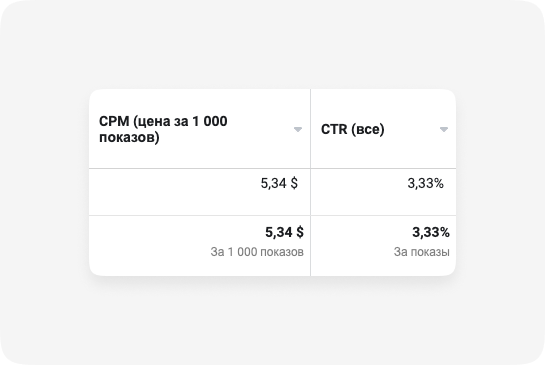
Task: Click the CPM (цена за 1 000 показов) header
Action: pyautogui.click(x=163, y=129)
